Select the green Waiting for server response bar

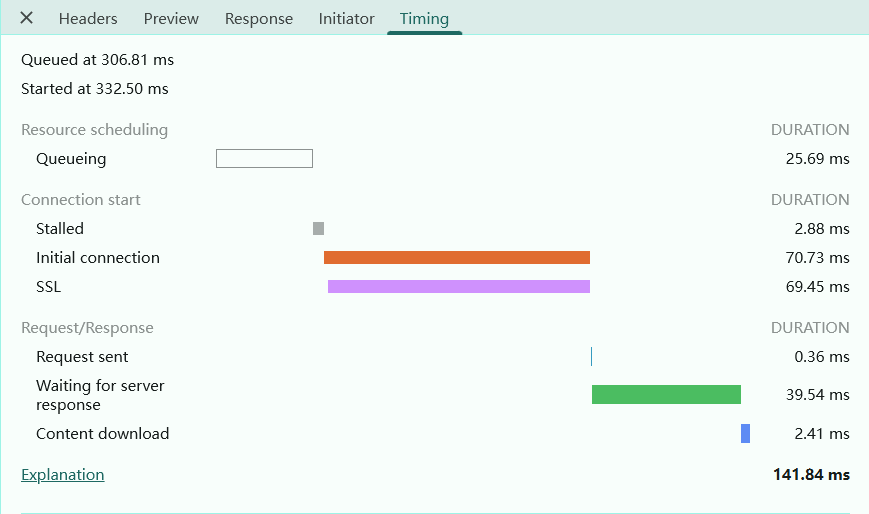[x=666, y=394]
